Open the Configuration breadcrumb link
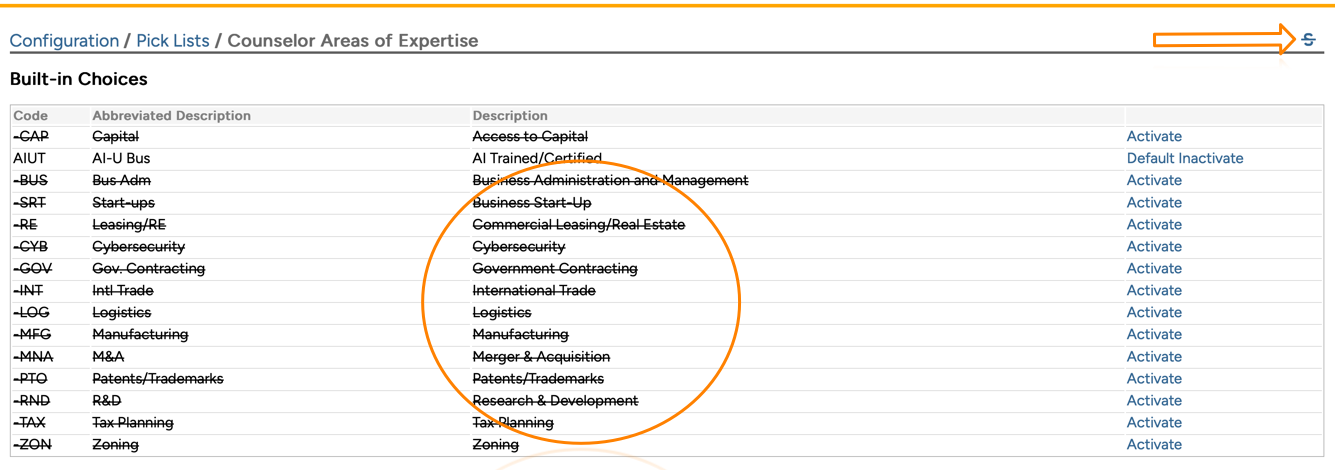Screen dimensions: 1335x470 pyautogui.click(x=64, y=41)
